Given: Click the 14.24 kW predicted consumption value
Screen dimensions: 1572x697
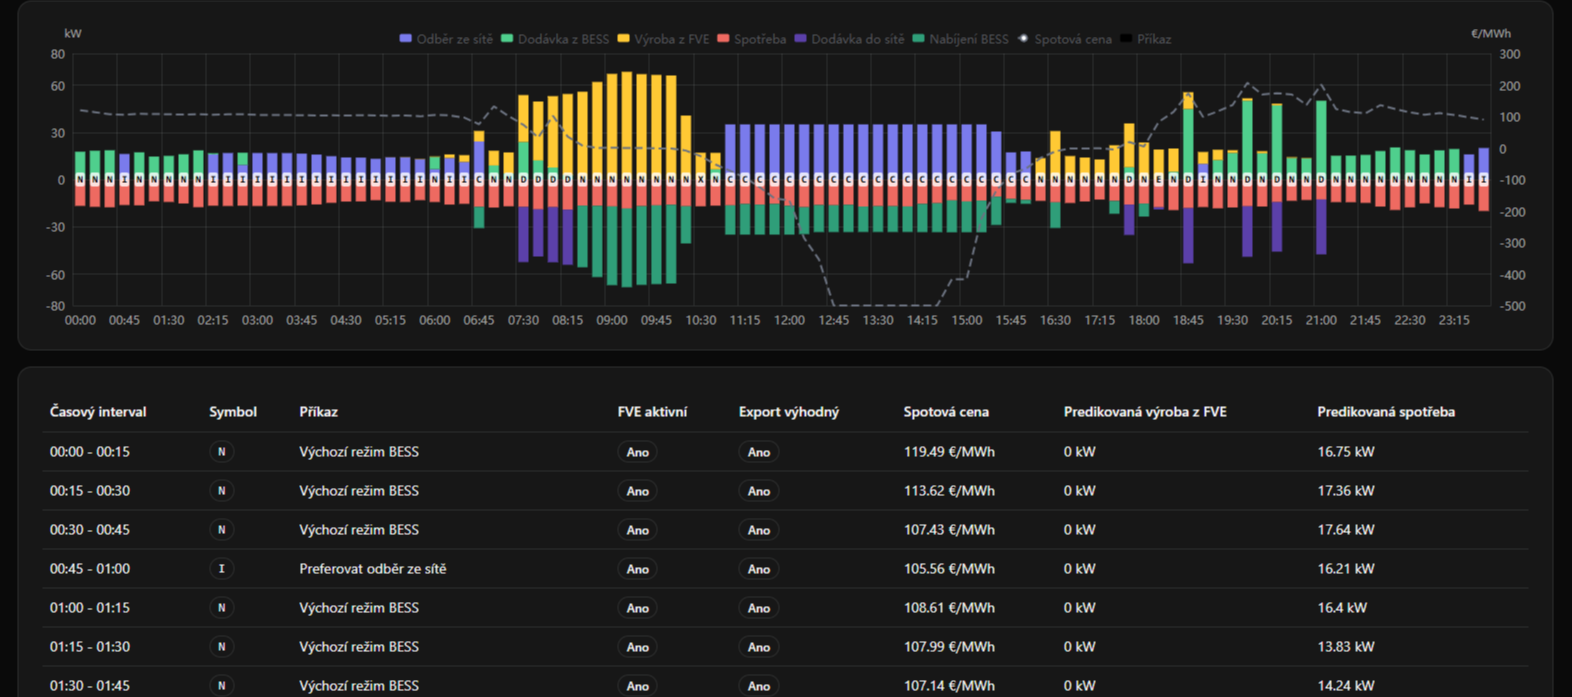Looking at the screenshot, I should point(1346,686).
